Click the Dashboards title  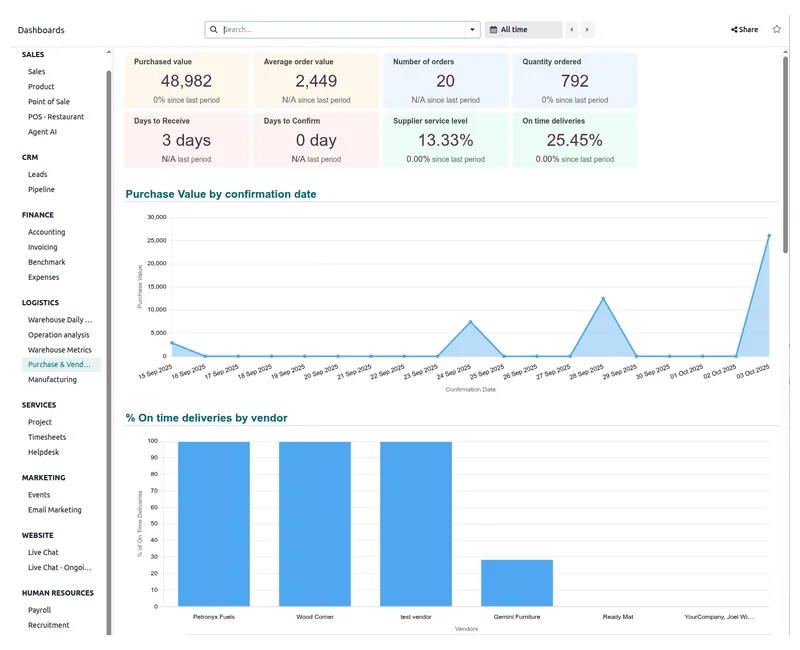point(41,30)
